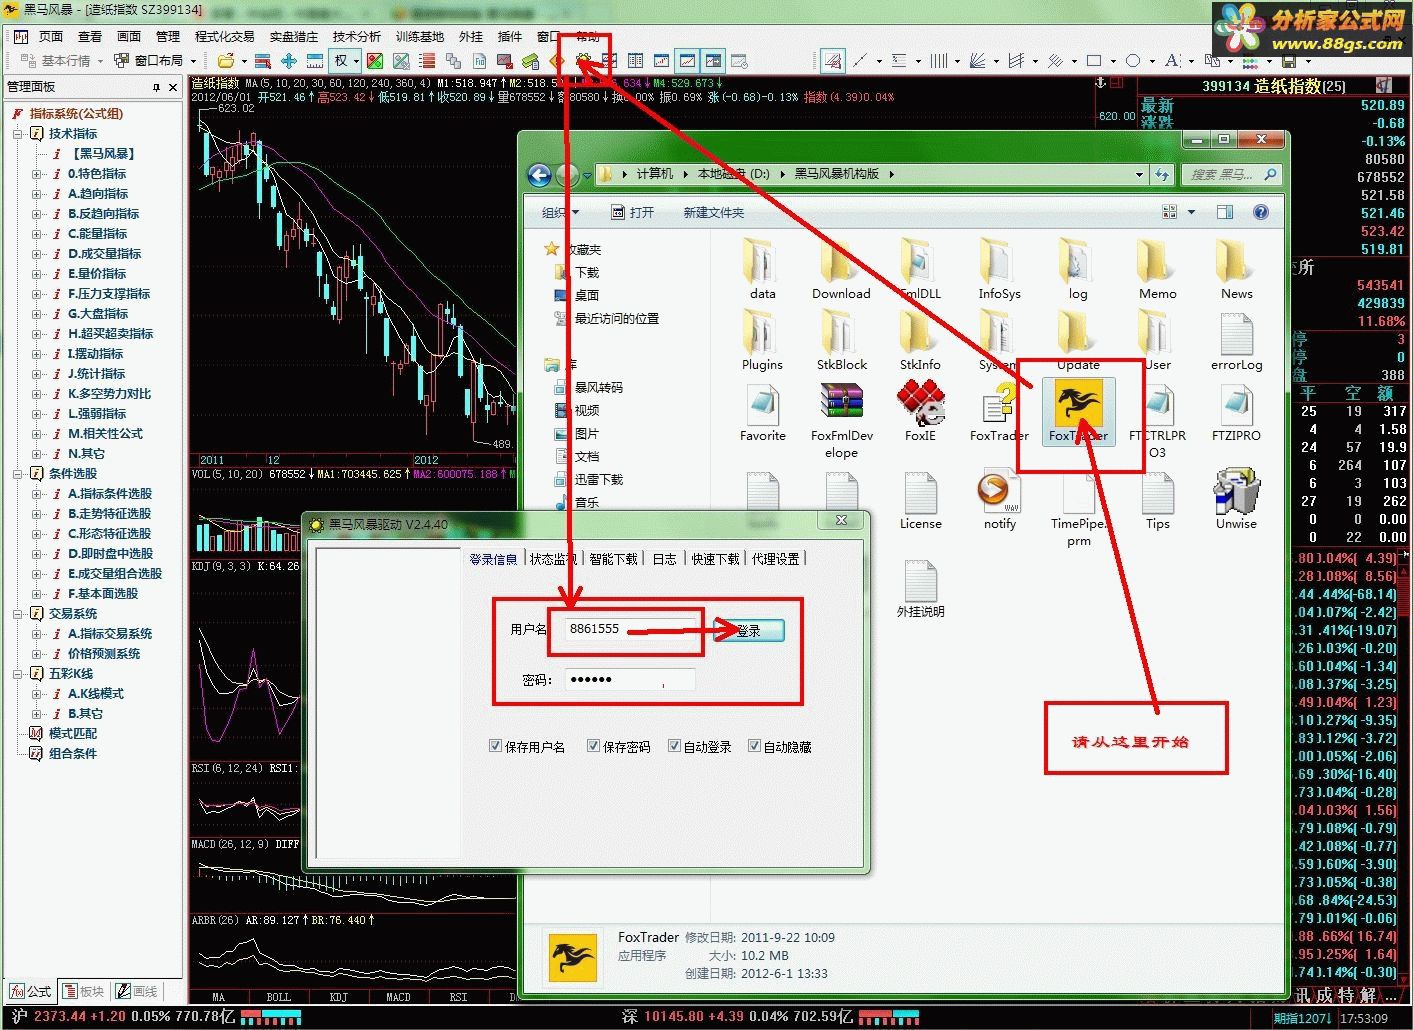Select the rectangle drawing tool
The width and height of the screenshot is (1414, 1030).
coord(1094,61)
